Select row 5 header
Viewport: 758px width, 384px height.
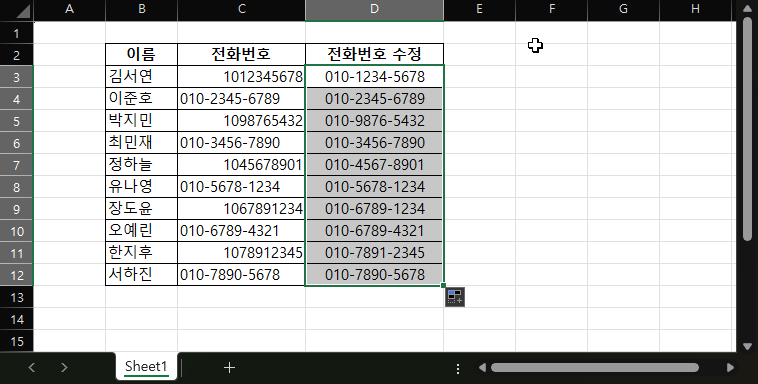[17, 121]
